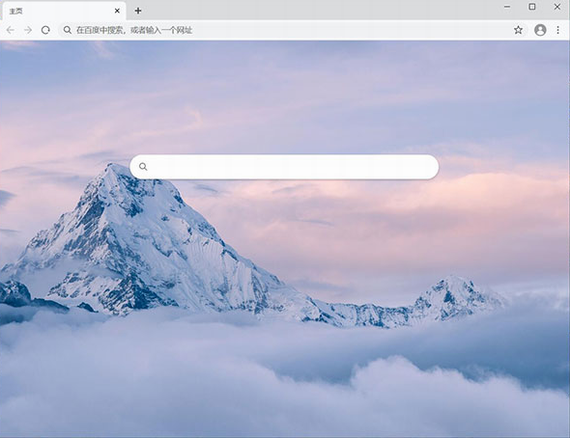570x438 pixels.
Task: Click the small distant mountain peak on the wallpaper
Action: point(454,296)
